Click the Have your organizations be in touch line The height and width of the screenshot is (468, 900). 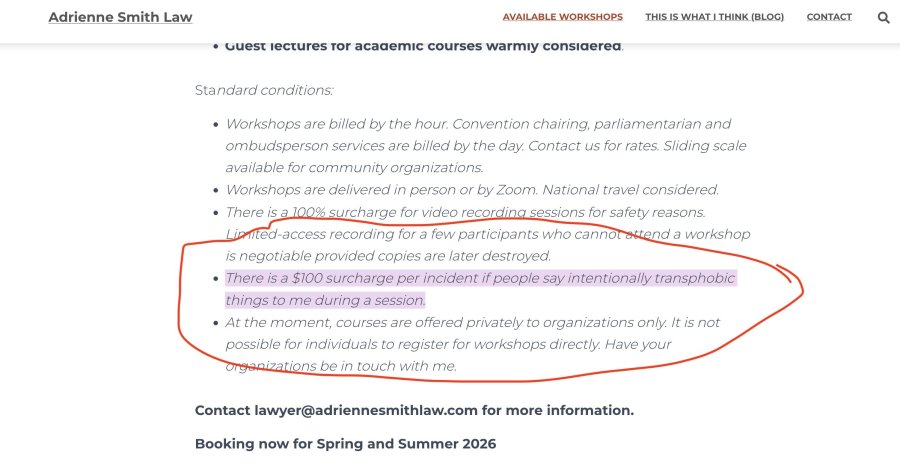tap(448, 355)
